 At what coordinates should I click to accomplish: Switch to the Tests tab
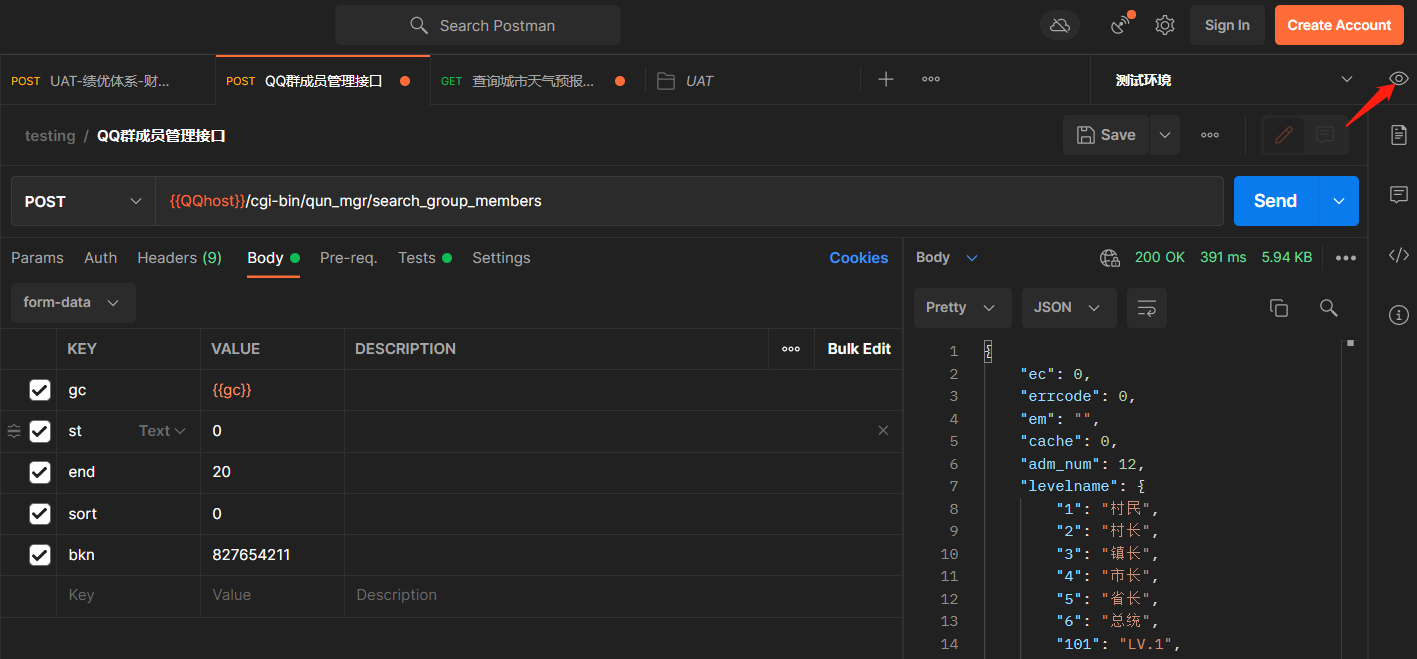coord(425,258)
